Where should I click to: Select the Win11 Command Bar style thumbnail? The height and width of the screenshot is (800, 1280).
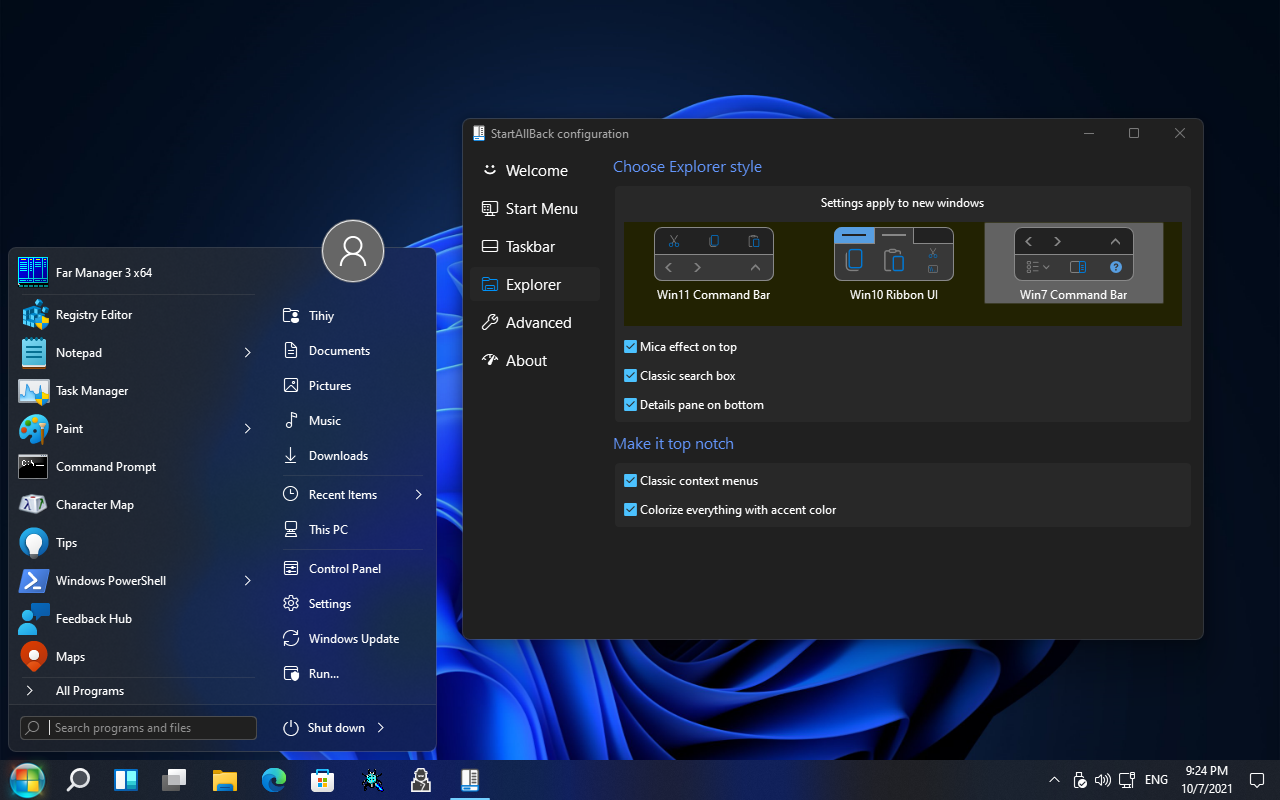coord(713,265)
